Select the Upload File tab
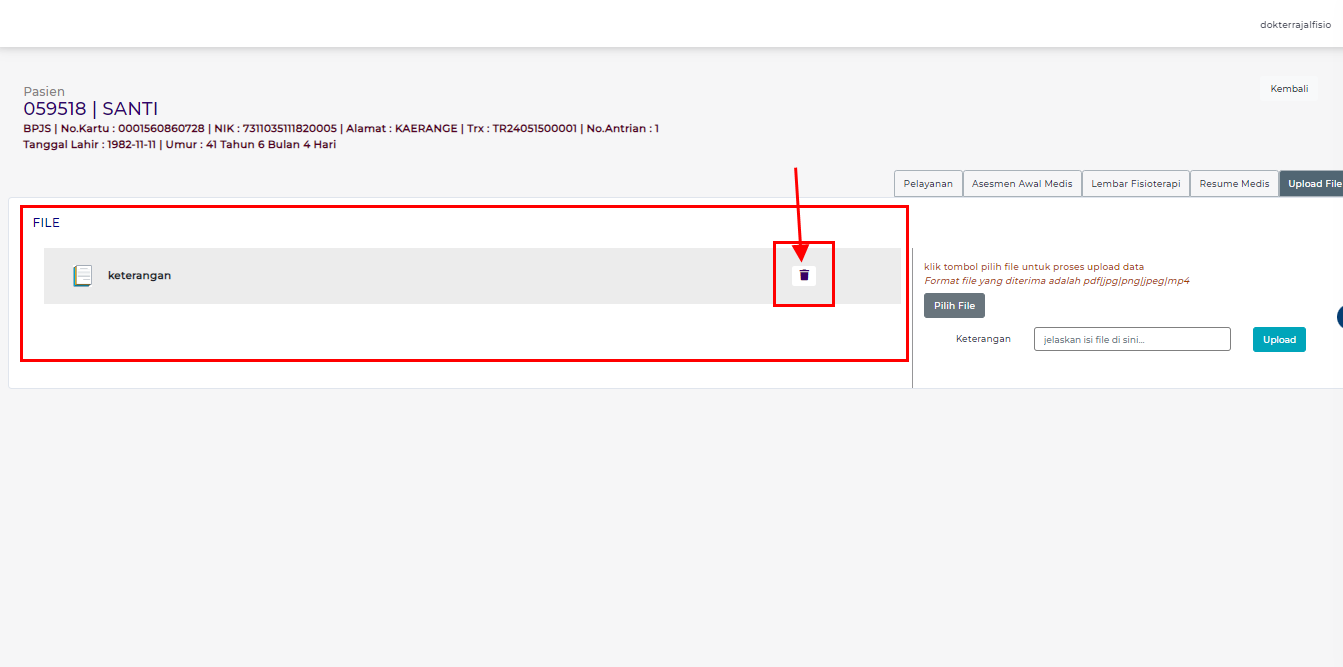This screenshot has width=1343, height=667. click(1313, 184)
